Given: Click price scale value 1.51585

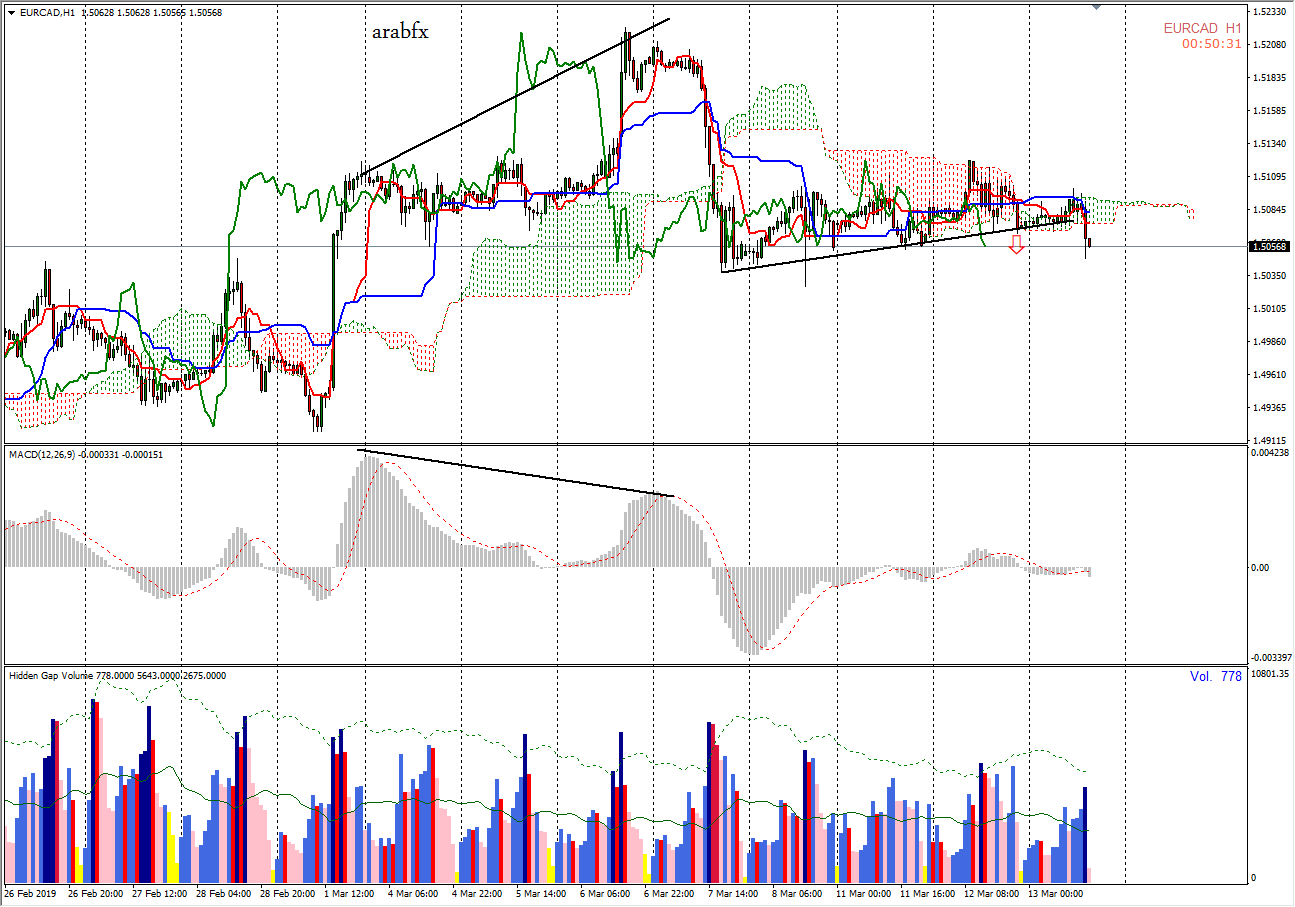Looking at the screenshot, I should tap(1270, 111).
